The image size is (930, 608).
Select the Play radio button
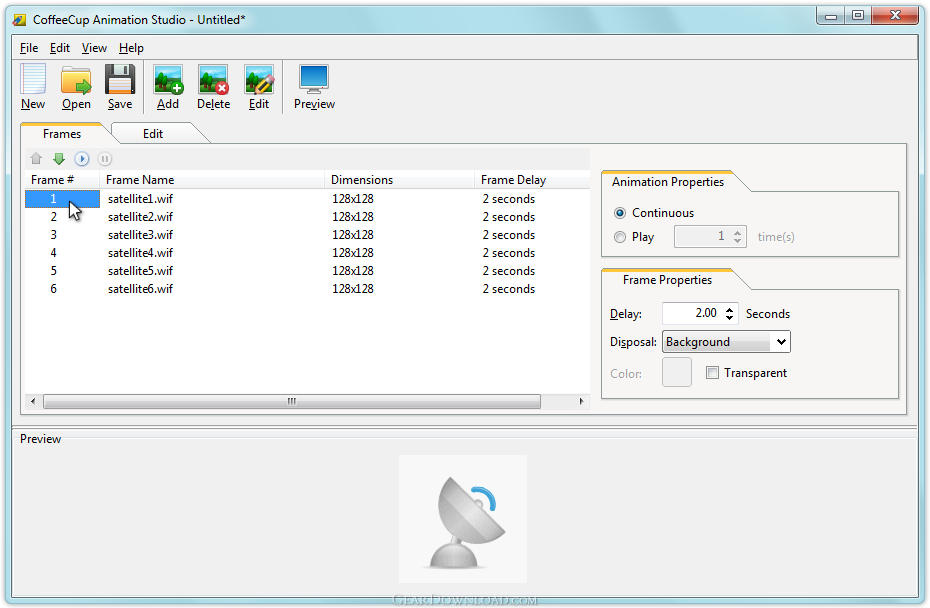(x=620, y=237)
